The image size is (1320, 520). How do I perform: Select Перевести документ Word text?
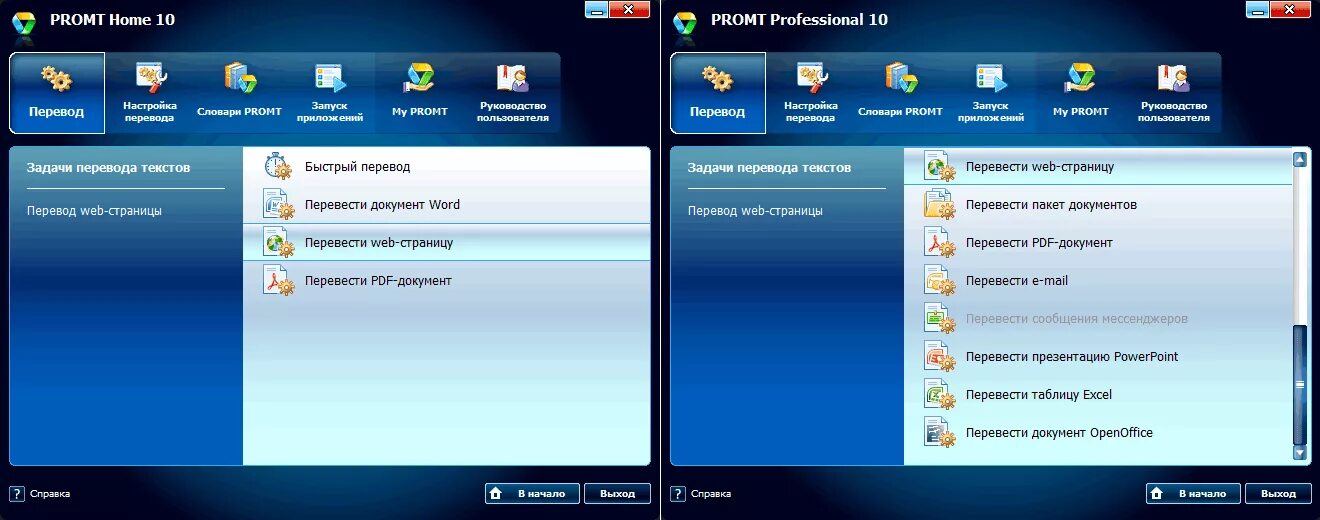click(382, 205)
